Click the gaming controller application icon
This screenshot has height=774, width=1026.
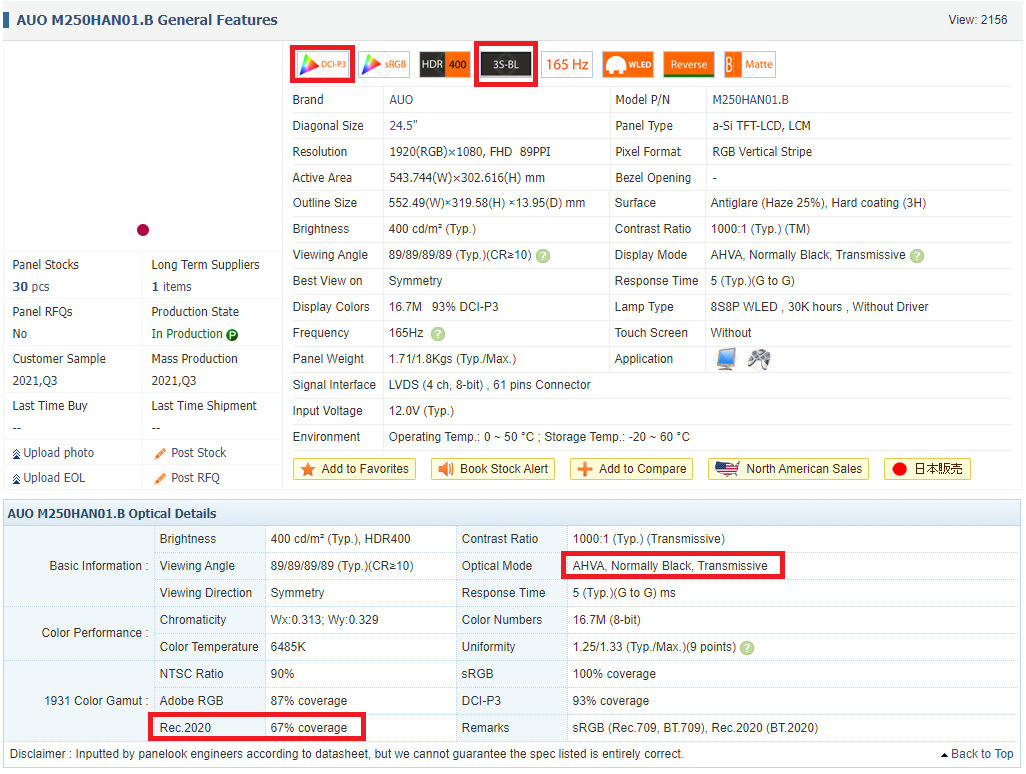click(x=759, y=359)
